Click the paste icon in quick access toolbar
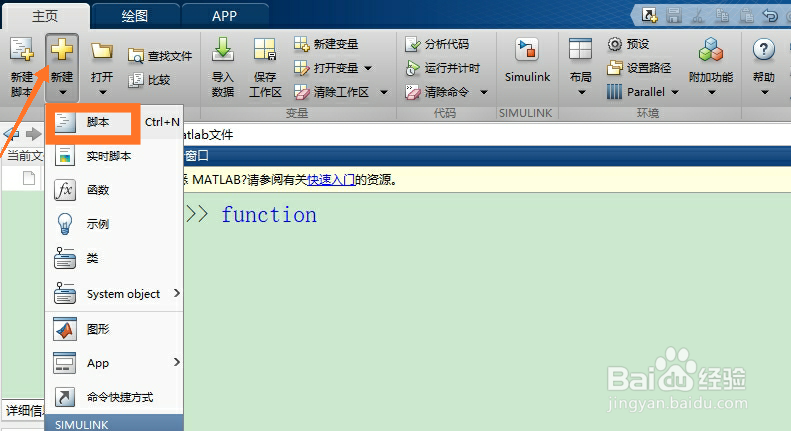This screenshot has width=791, height=431. (x=747, y=16)
